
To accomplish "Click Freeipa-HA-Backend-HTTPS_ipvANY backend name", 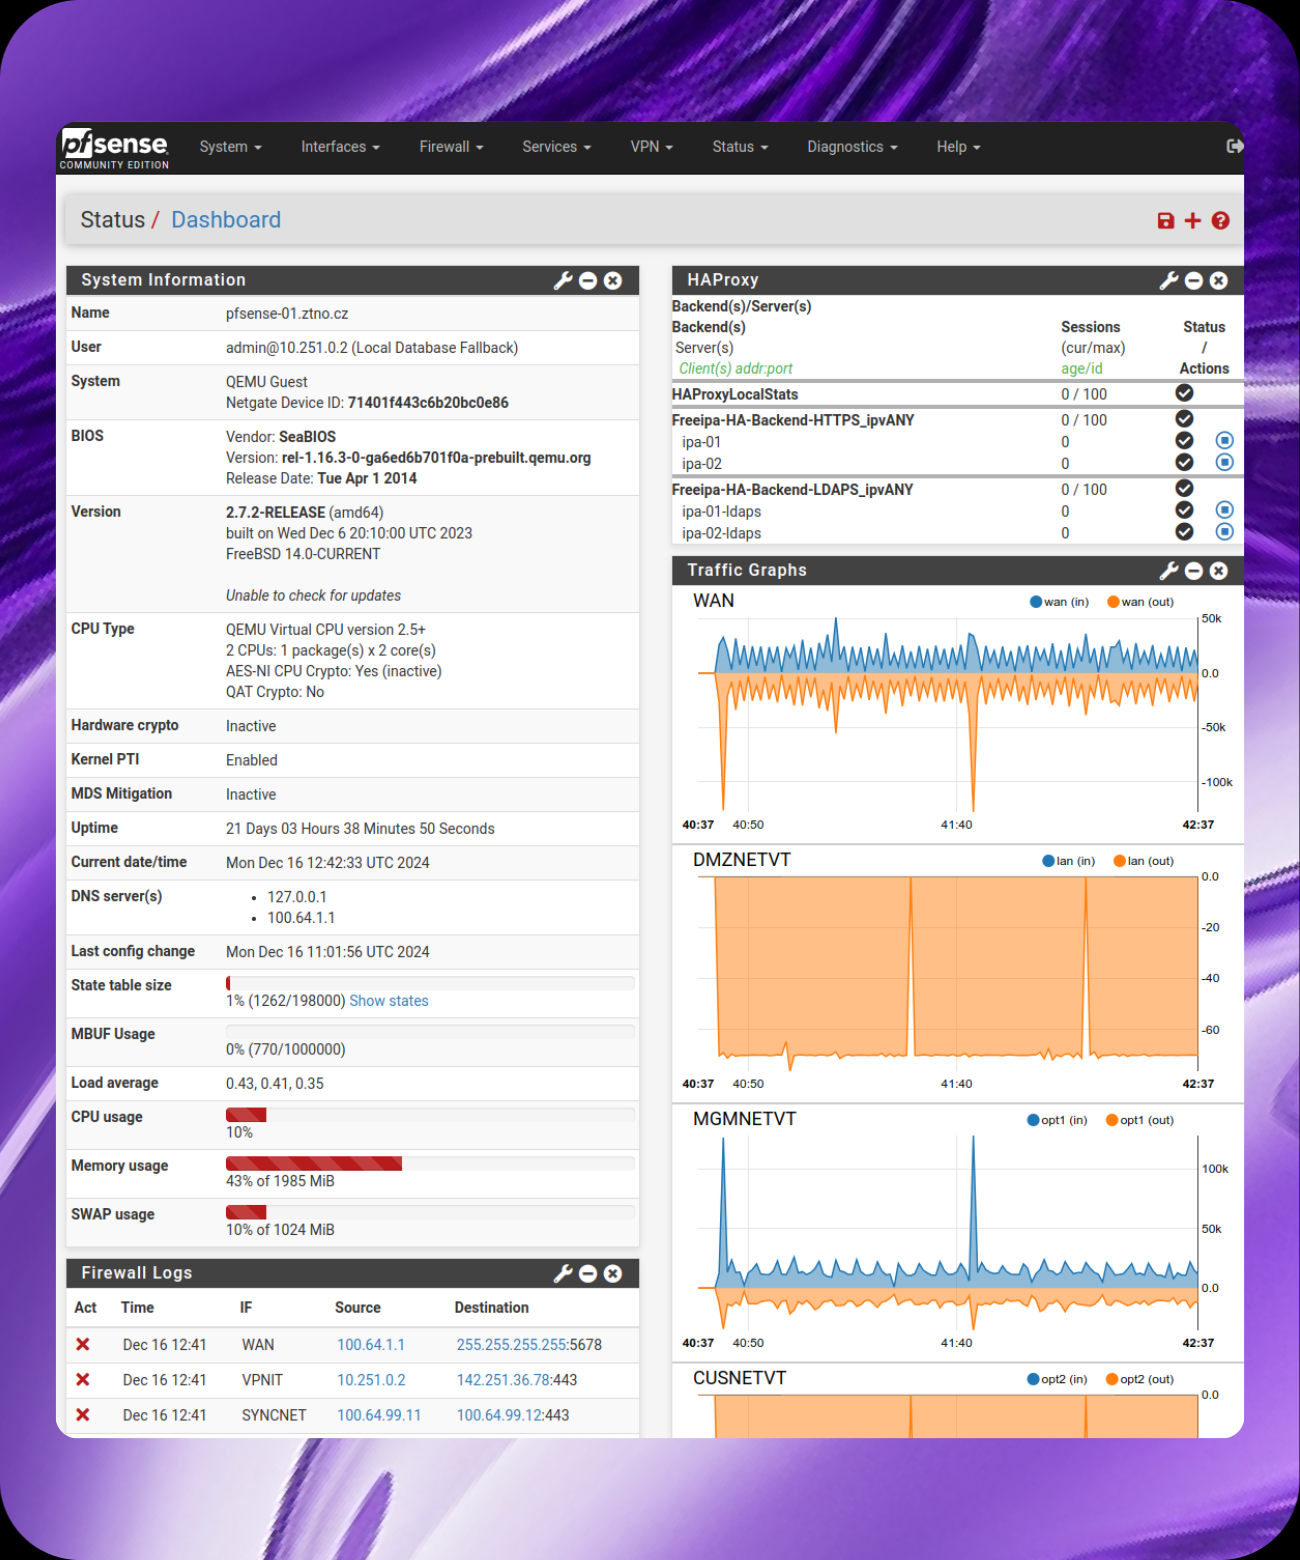I will pos(793,420).
